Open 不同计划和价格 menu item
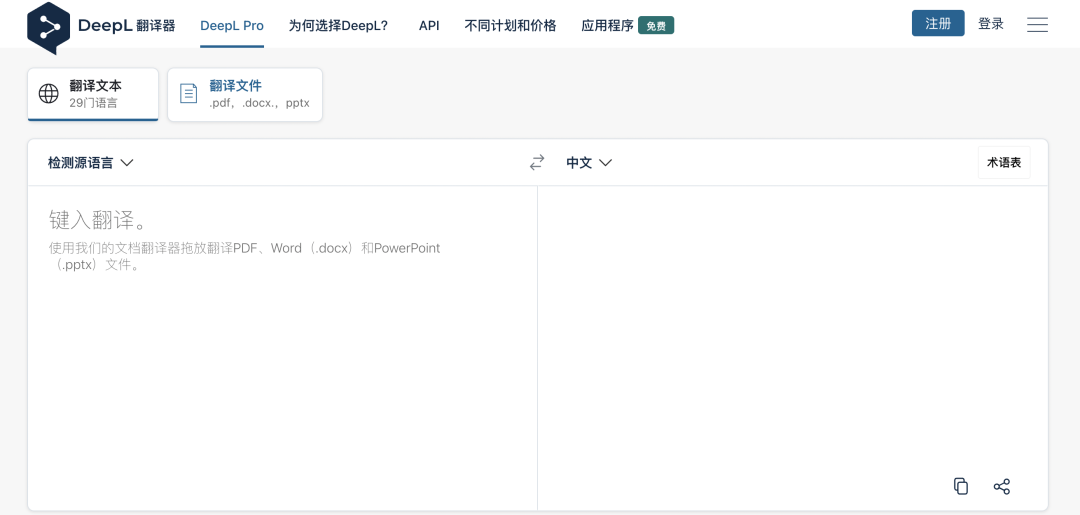Image resolution: width=1080 pixels, height=515 pixels. click(x=510, y=25)
